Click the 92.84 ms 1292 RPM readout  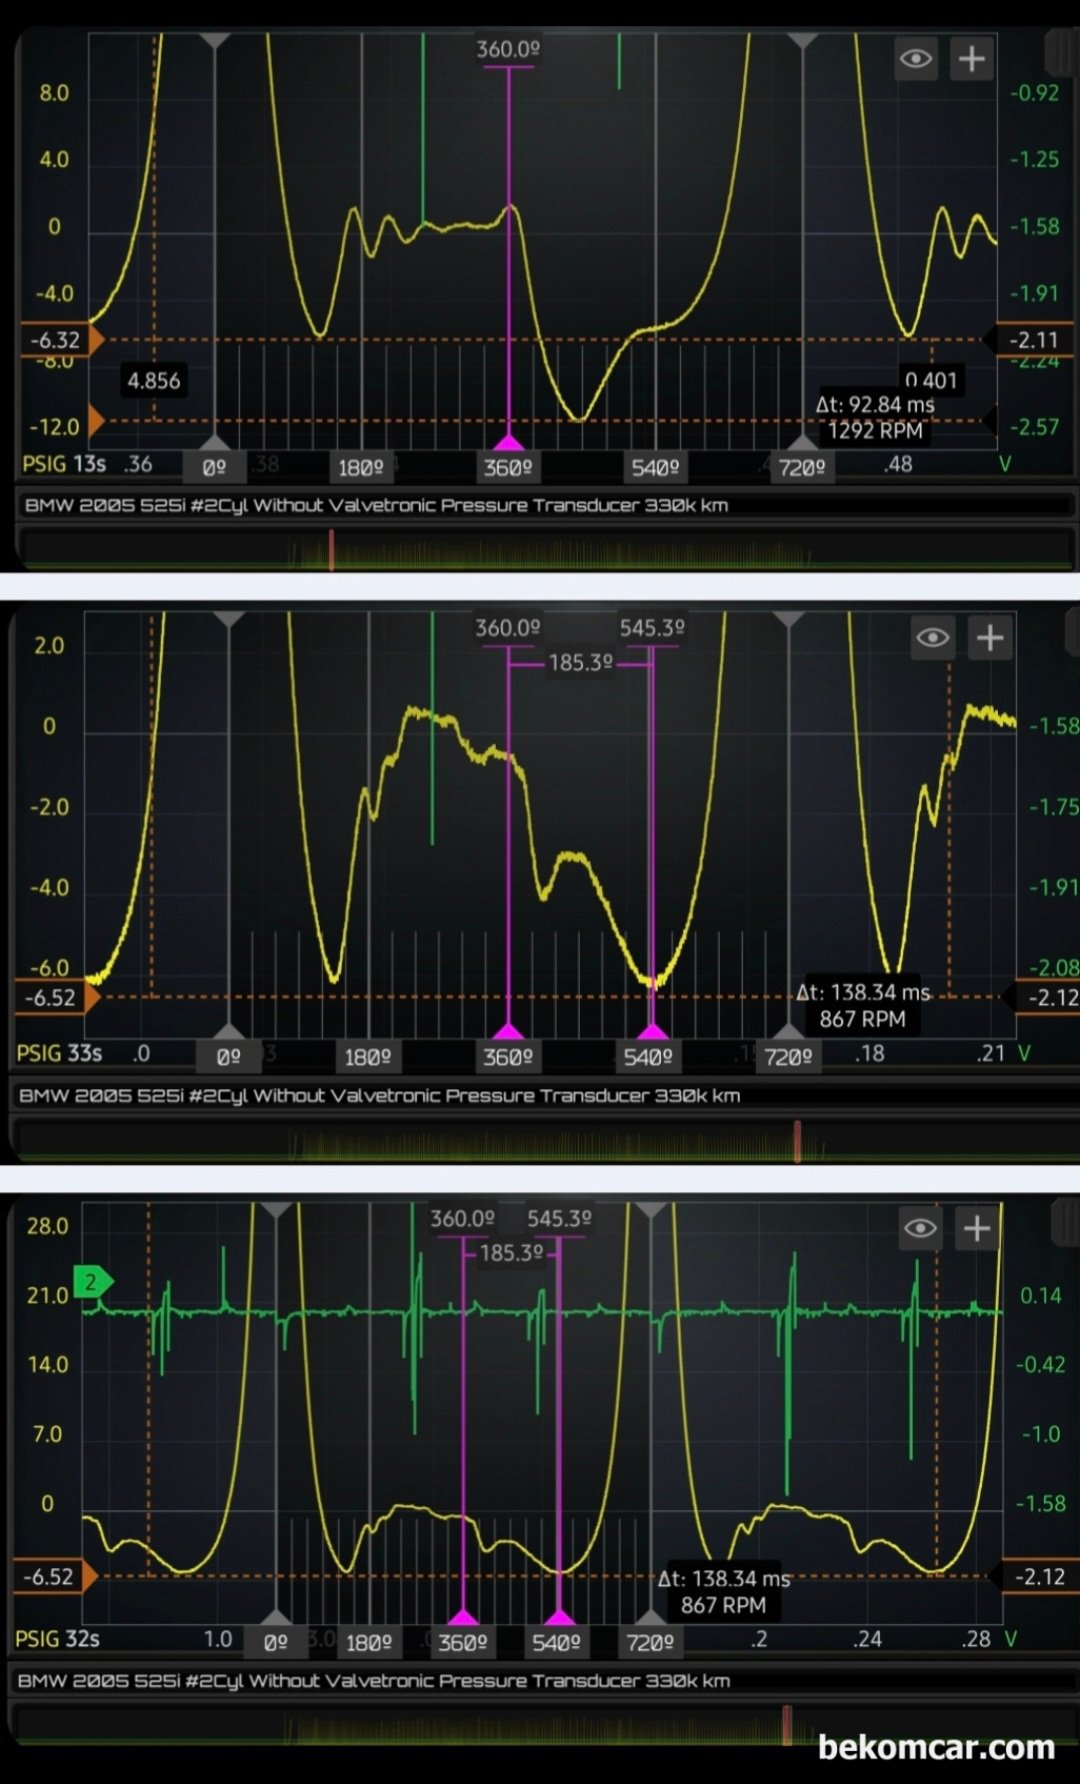(875, 417)
